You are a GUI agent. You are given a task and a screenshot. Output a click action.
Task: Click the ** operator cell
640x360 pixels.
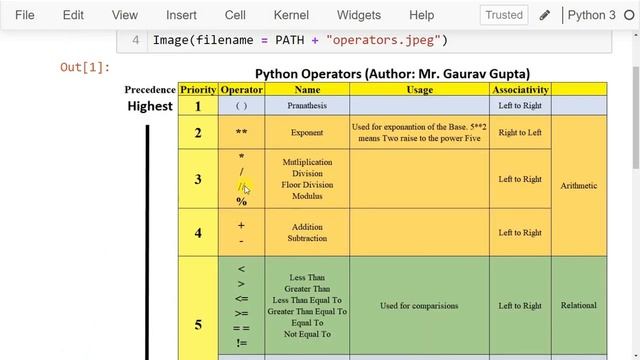(242, 133)
